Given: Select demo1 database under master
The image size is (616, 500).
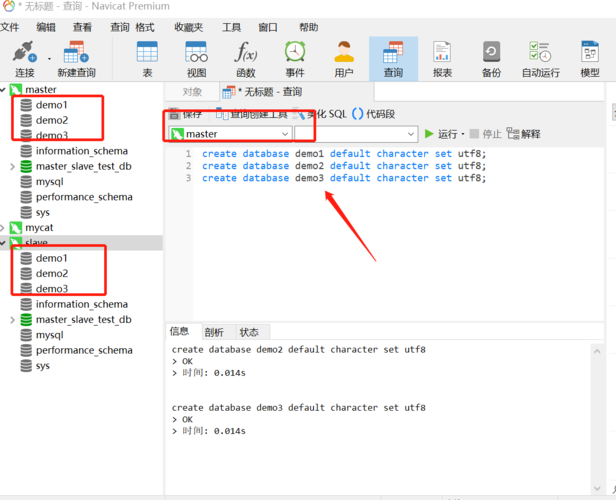Looking at the screenshot, I should [51, 105].
